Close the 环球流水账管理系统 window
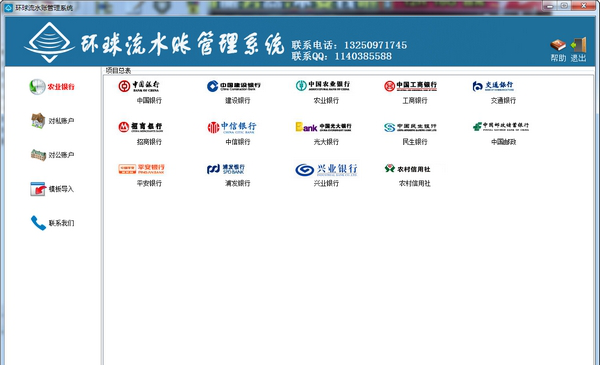 (584, 6)
